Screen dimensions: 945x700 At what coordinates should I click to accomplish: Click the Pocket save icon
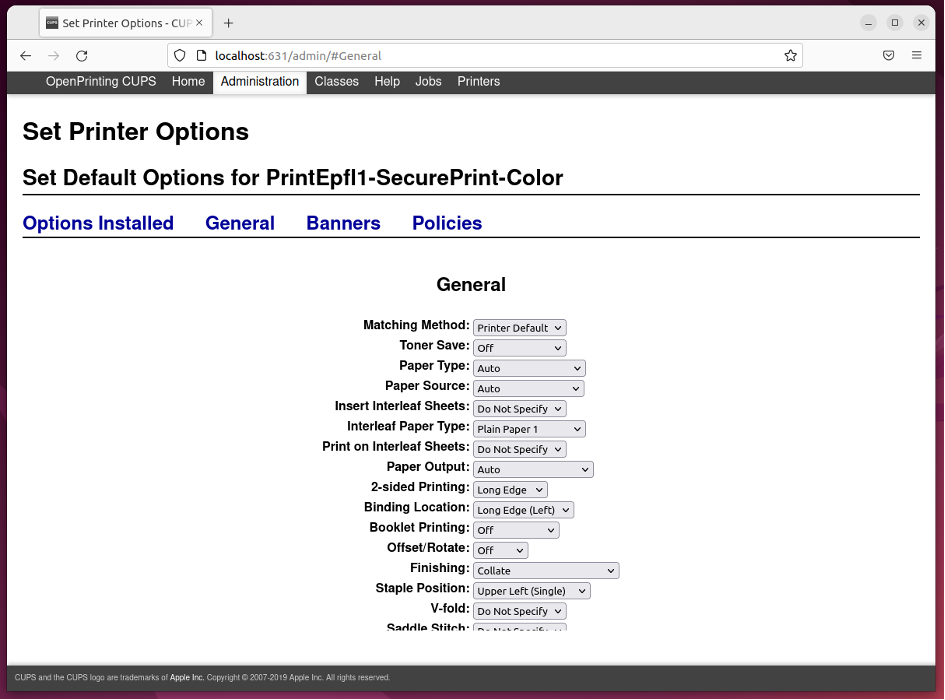[888, 56]
